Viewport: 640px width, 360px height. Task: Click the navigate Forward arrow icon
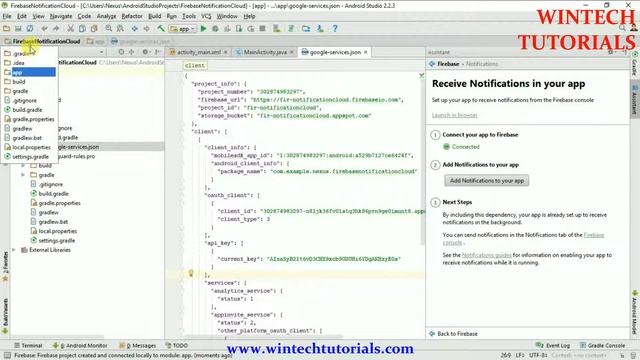pos(146,29)
